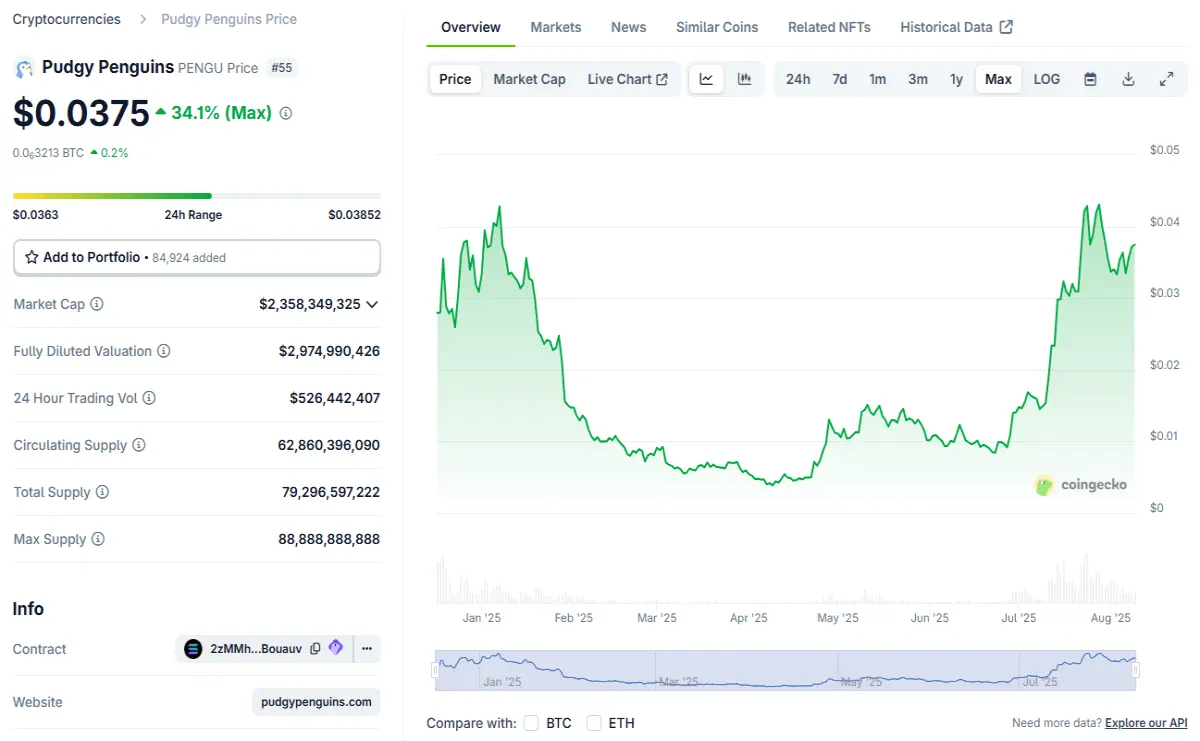Open the Markets tab

[x=556, y=27]
